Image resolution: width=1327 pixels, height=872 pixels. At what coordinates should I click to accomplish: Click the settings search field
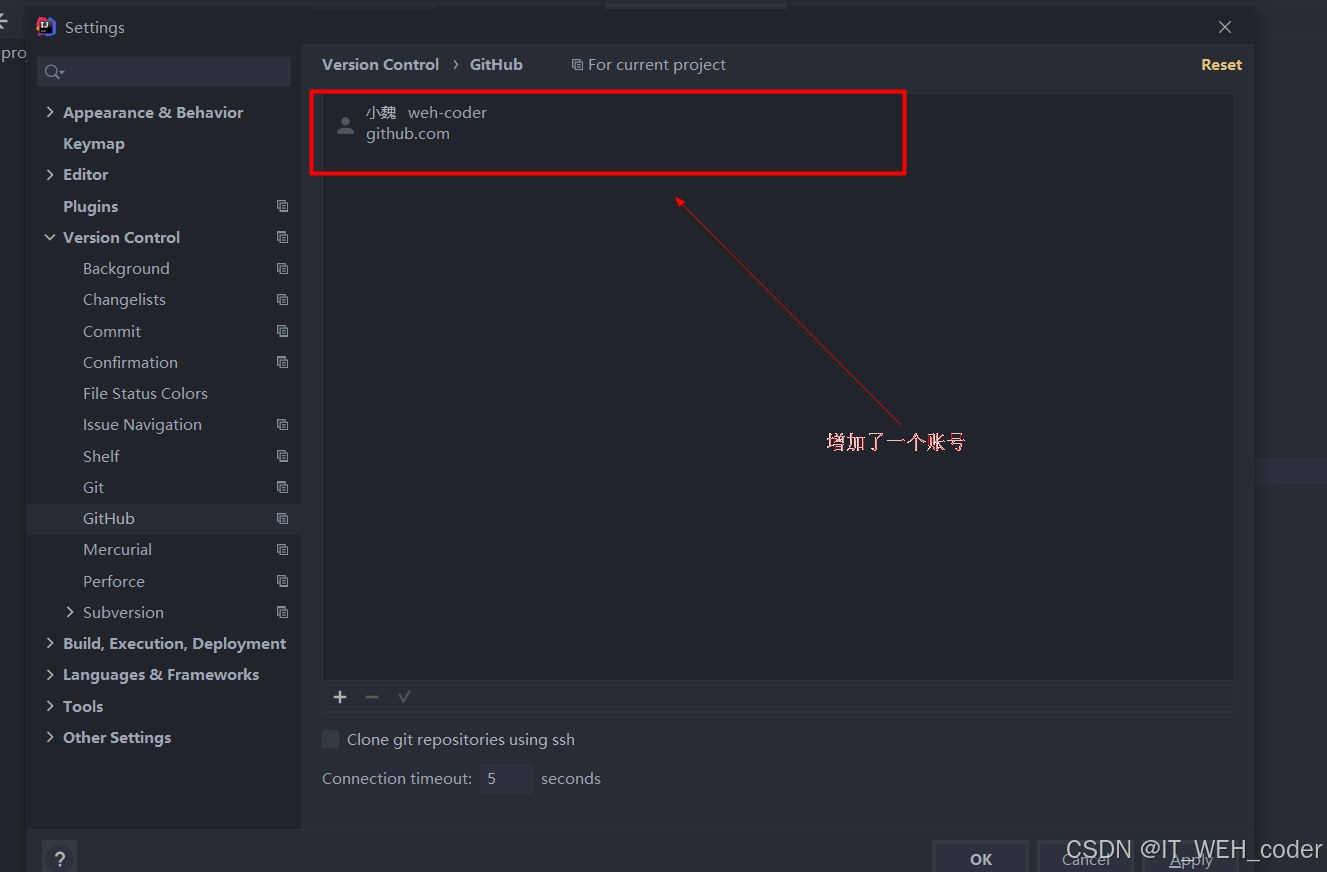[x=165, y=72]
